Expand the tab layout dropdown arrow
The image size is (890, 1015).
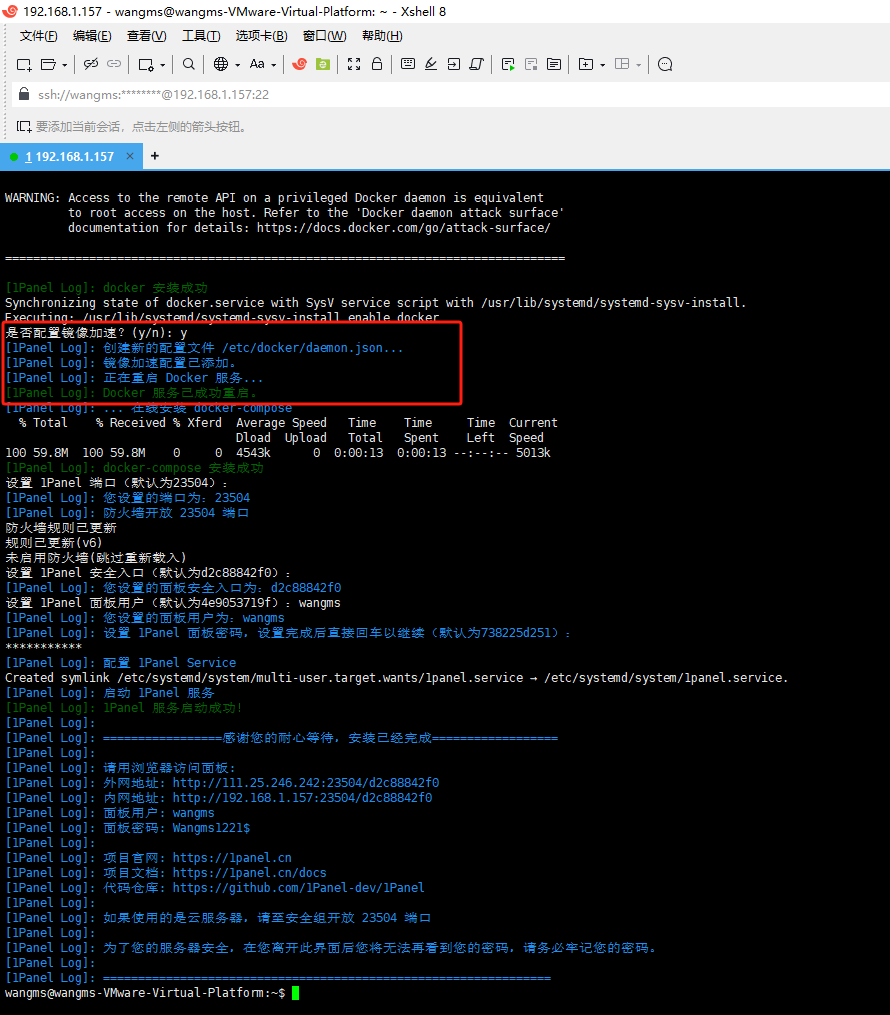coord(639,65)
